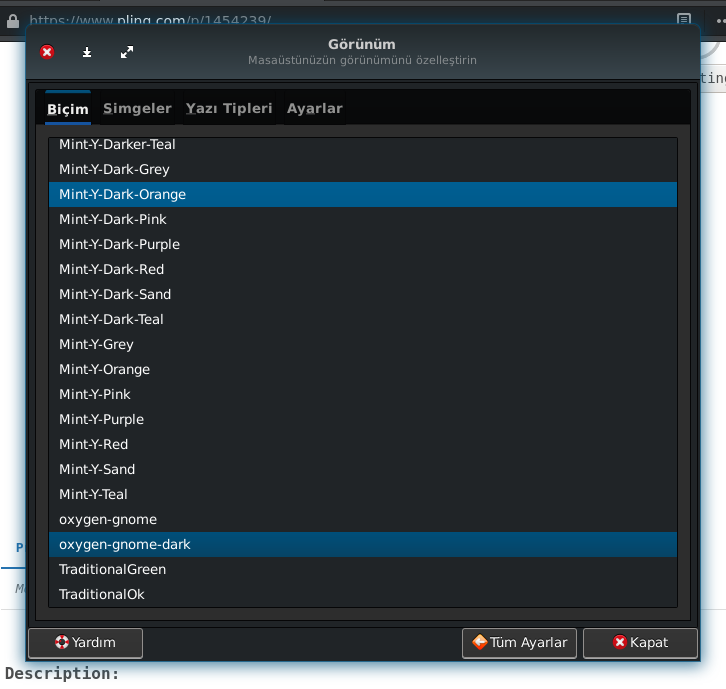Pick the Mint-Y-Dark-Sand theme

pos(363,294)
